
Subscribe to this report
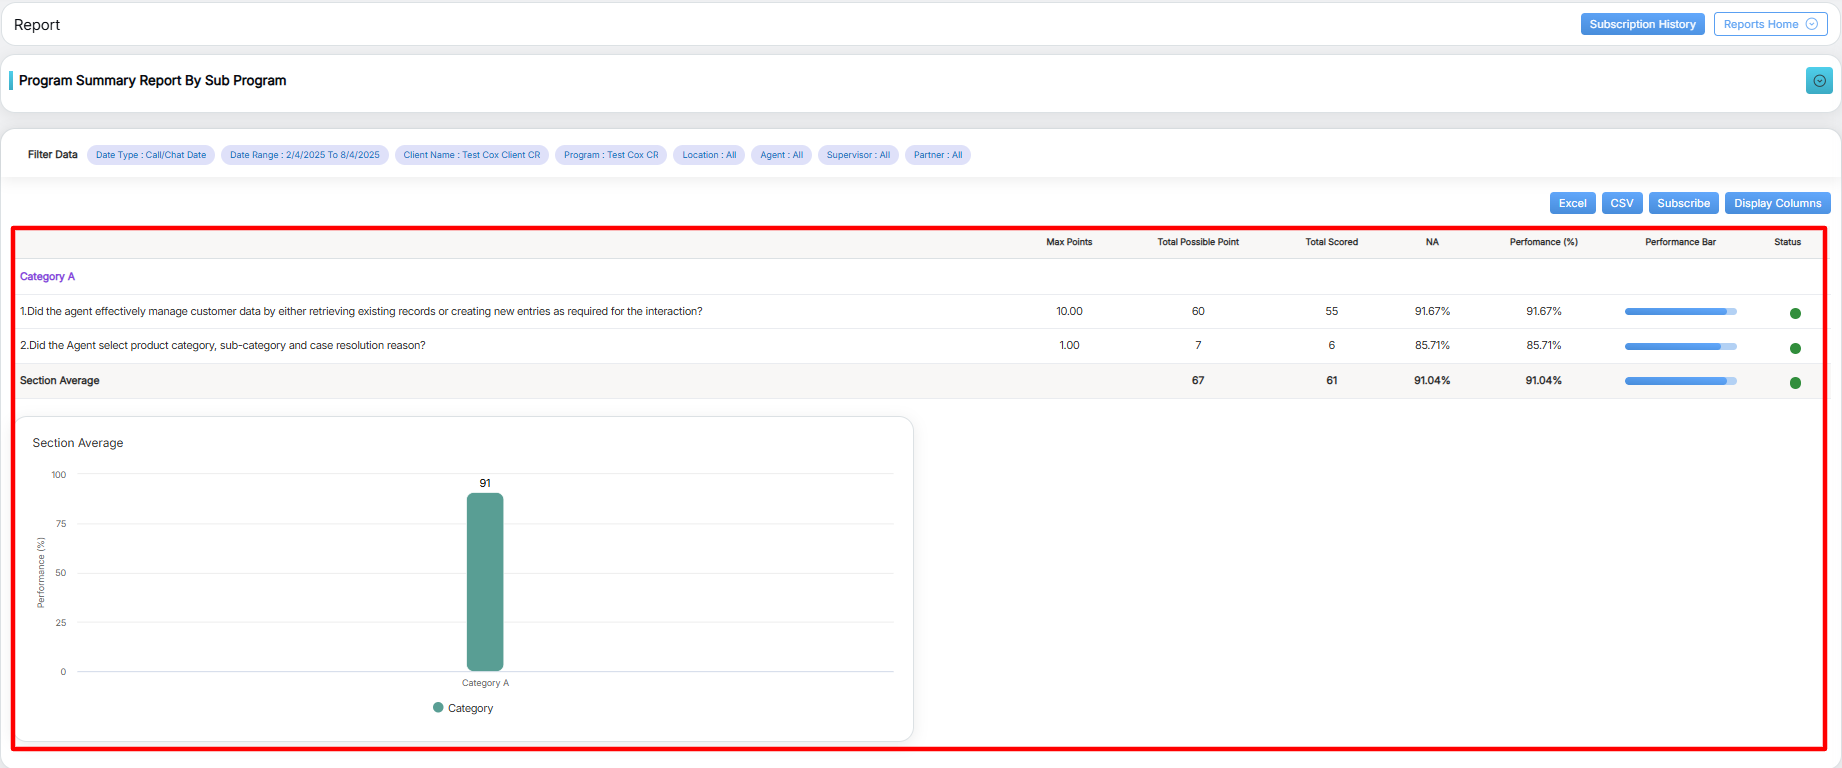pyautogui.click(x=1683, y=203)
